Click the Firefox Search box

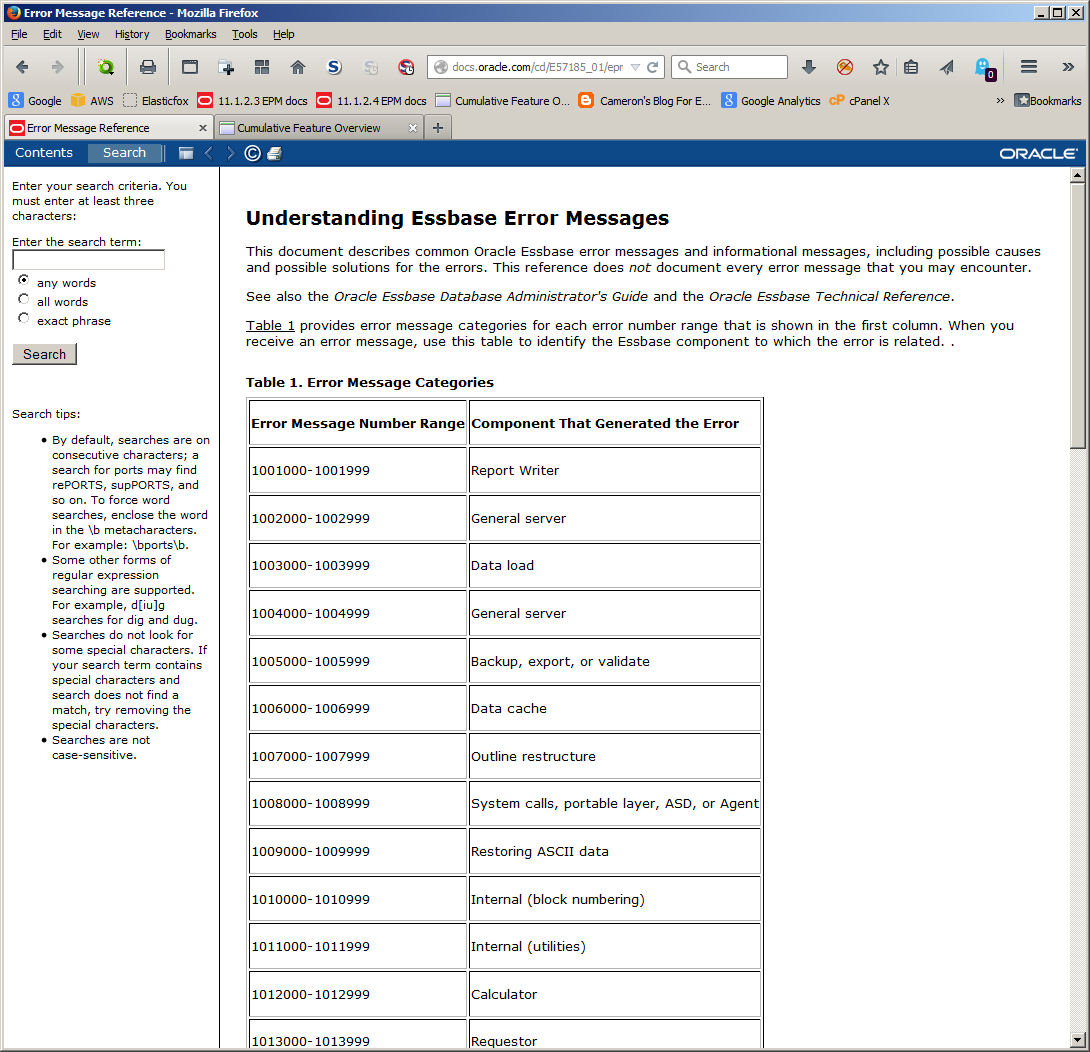(729, 67)
